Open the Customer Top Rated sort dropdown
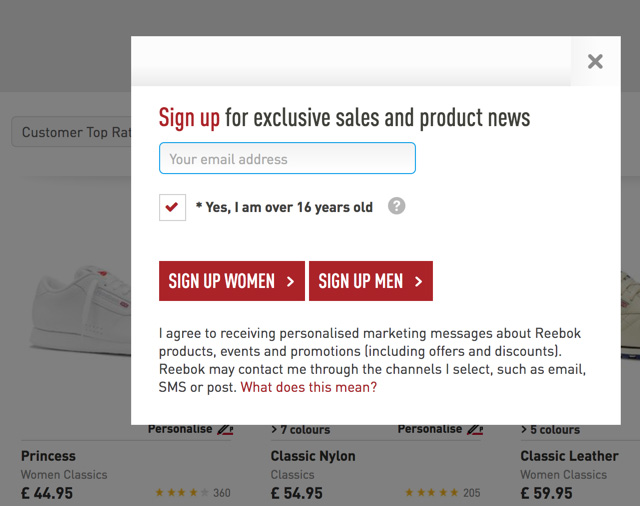640x506 pixels. (71, 132)
